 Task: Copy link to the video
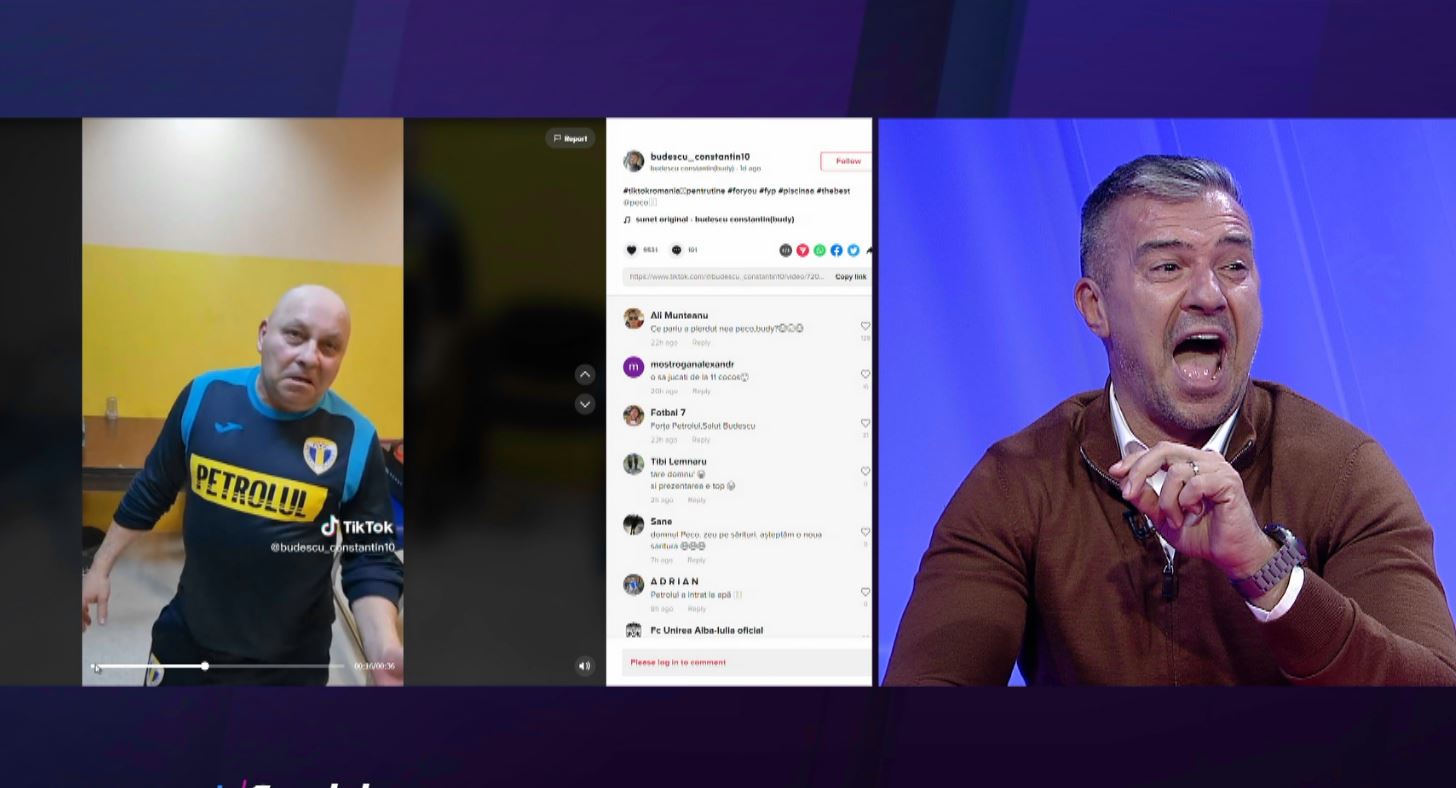tap(851, 277)
